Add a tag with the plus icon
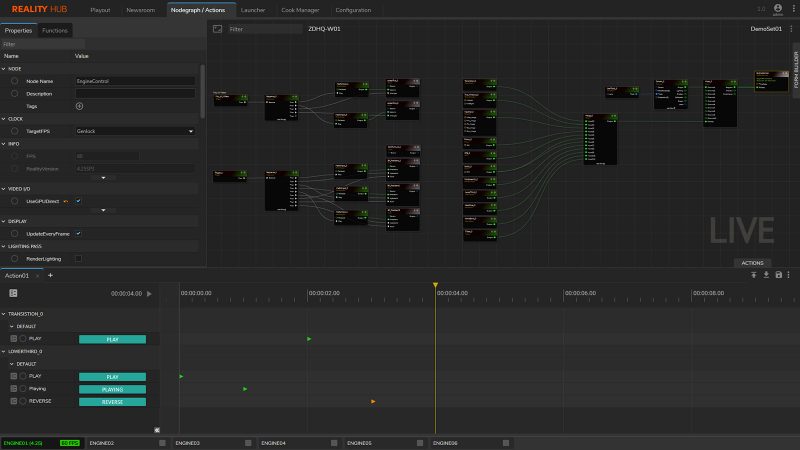The image size is (800, 450). (x=79, y=106)
